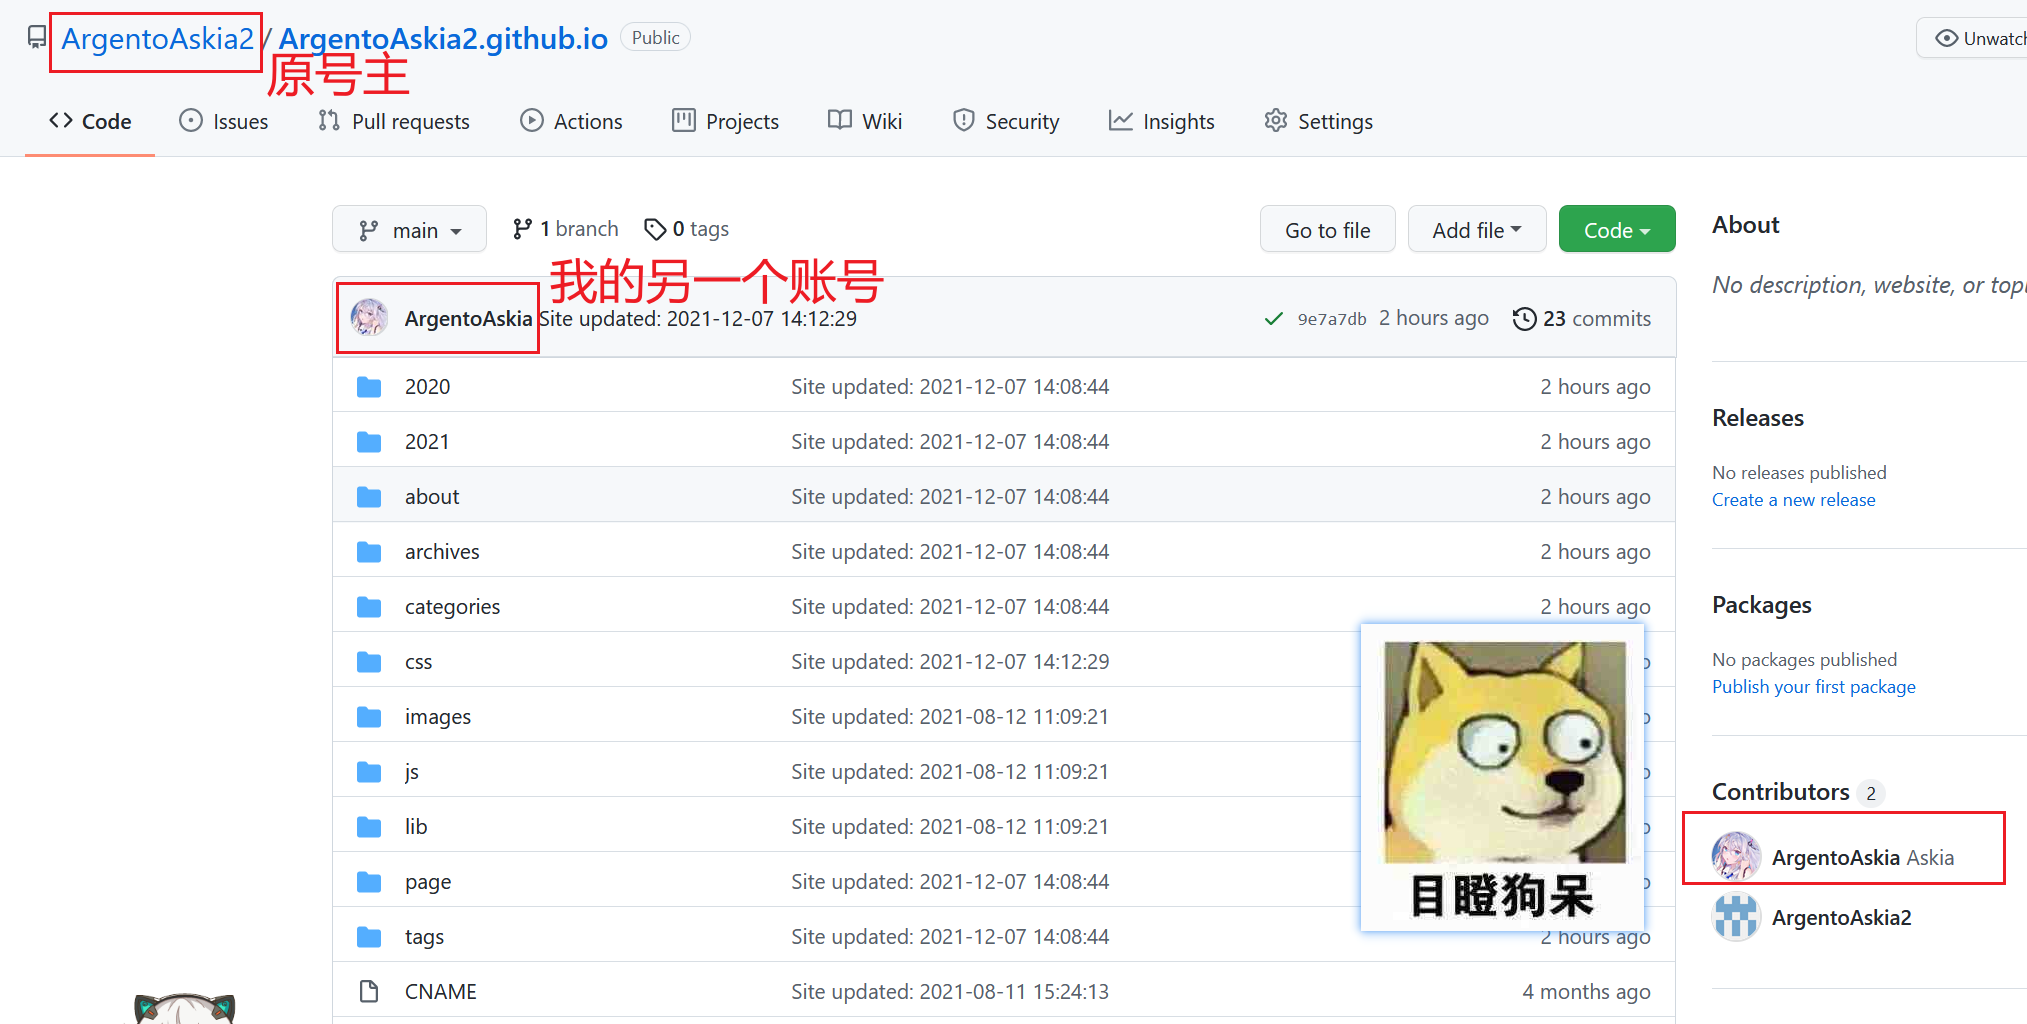The image size is (2027, 1024).
Task: Open the Security tab
Action: point(1006,121)
